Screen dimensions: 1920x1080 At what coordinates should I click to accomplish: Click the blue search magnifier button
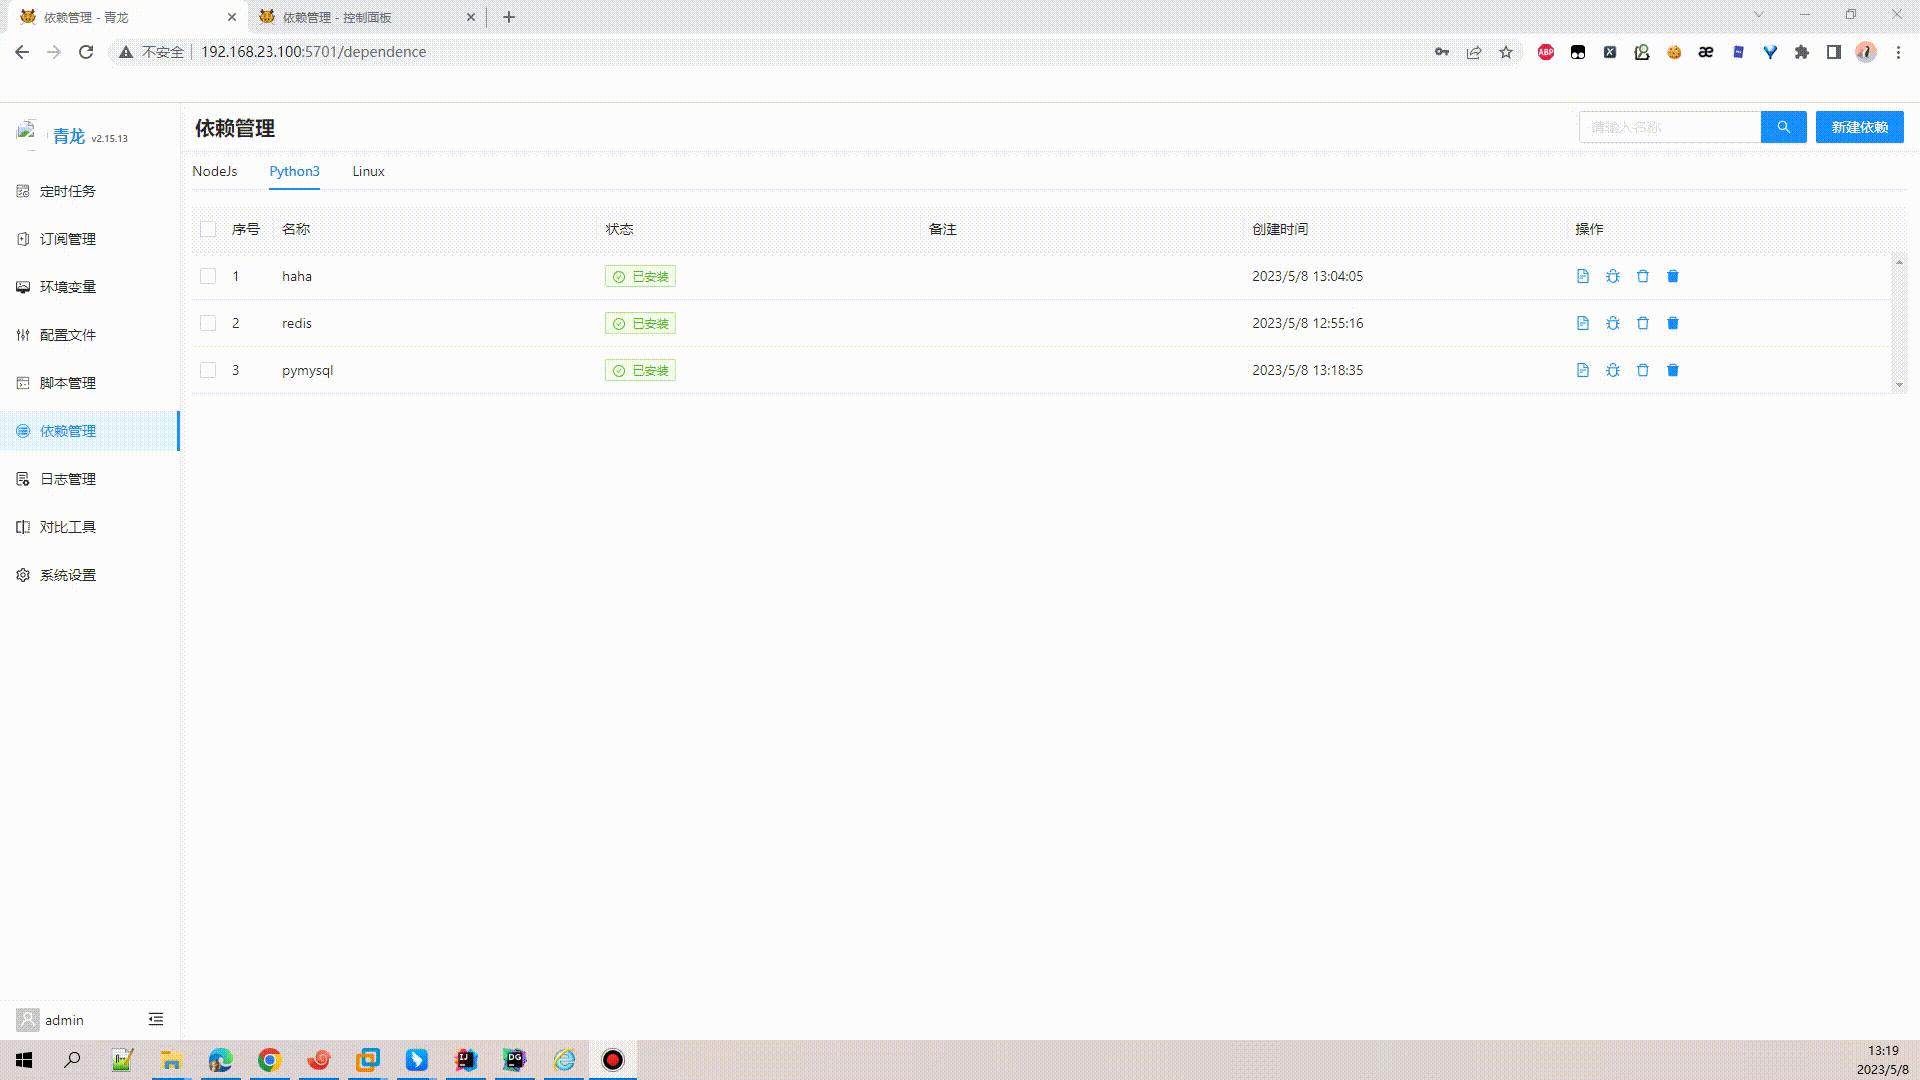tap(1783, 127)
